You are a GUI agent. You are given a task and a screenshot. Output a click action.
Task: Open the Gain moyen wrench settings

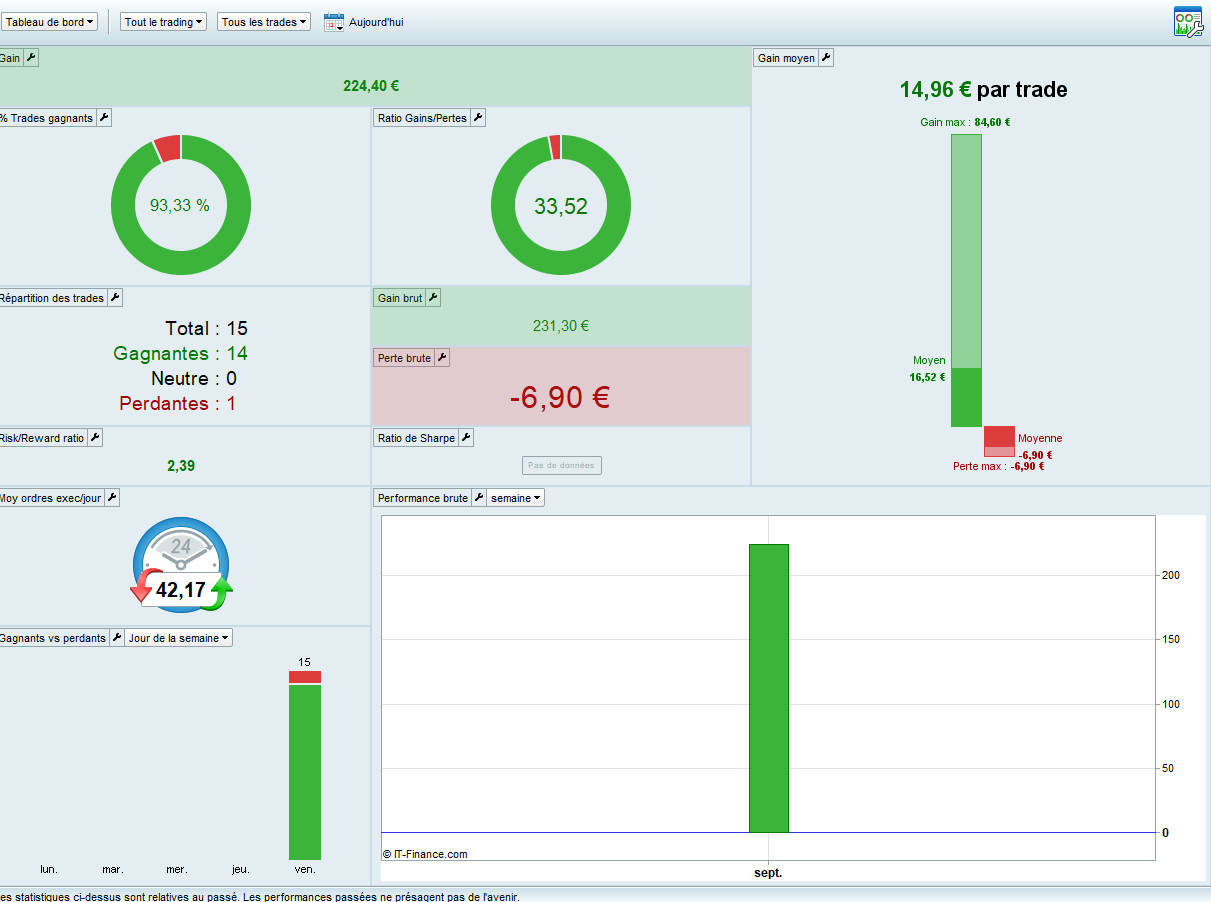[826, 58]
